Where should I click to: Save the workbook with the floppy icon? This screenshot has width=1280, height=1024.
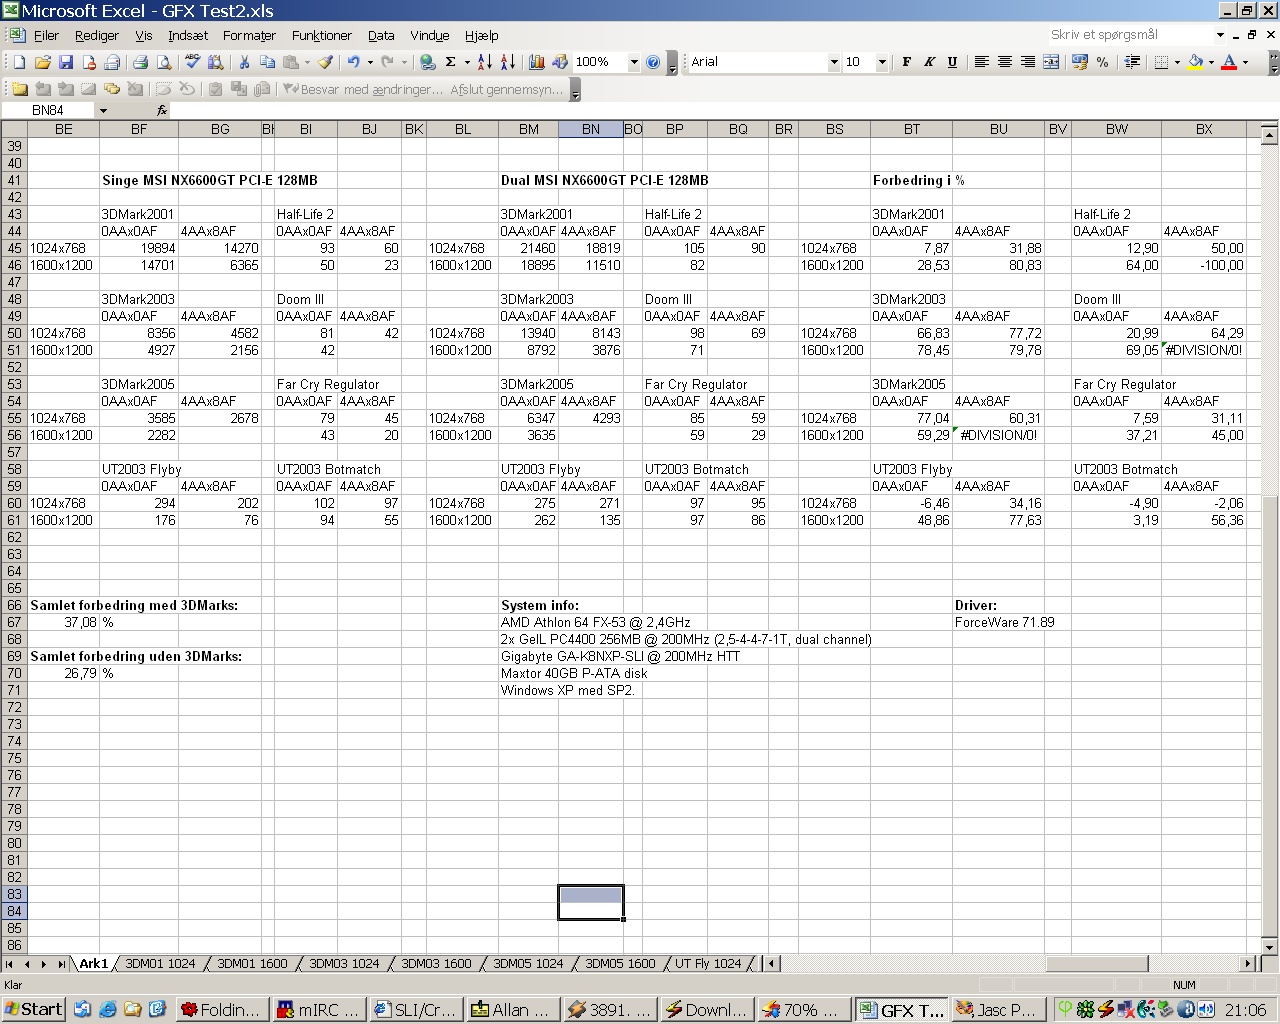coord(66,62)
